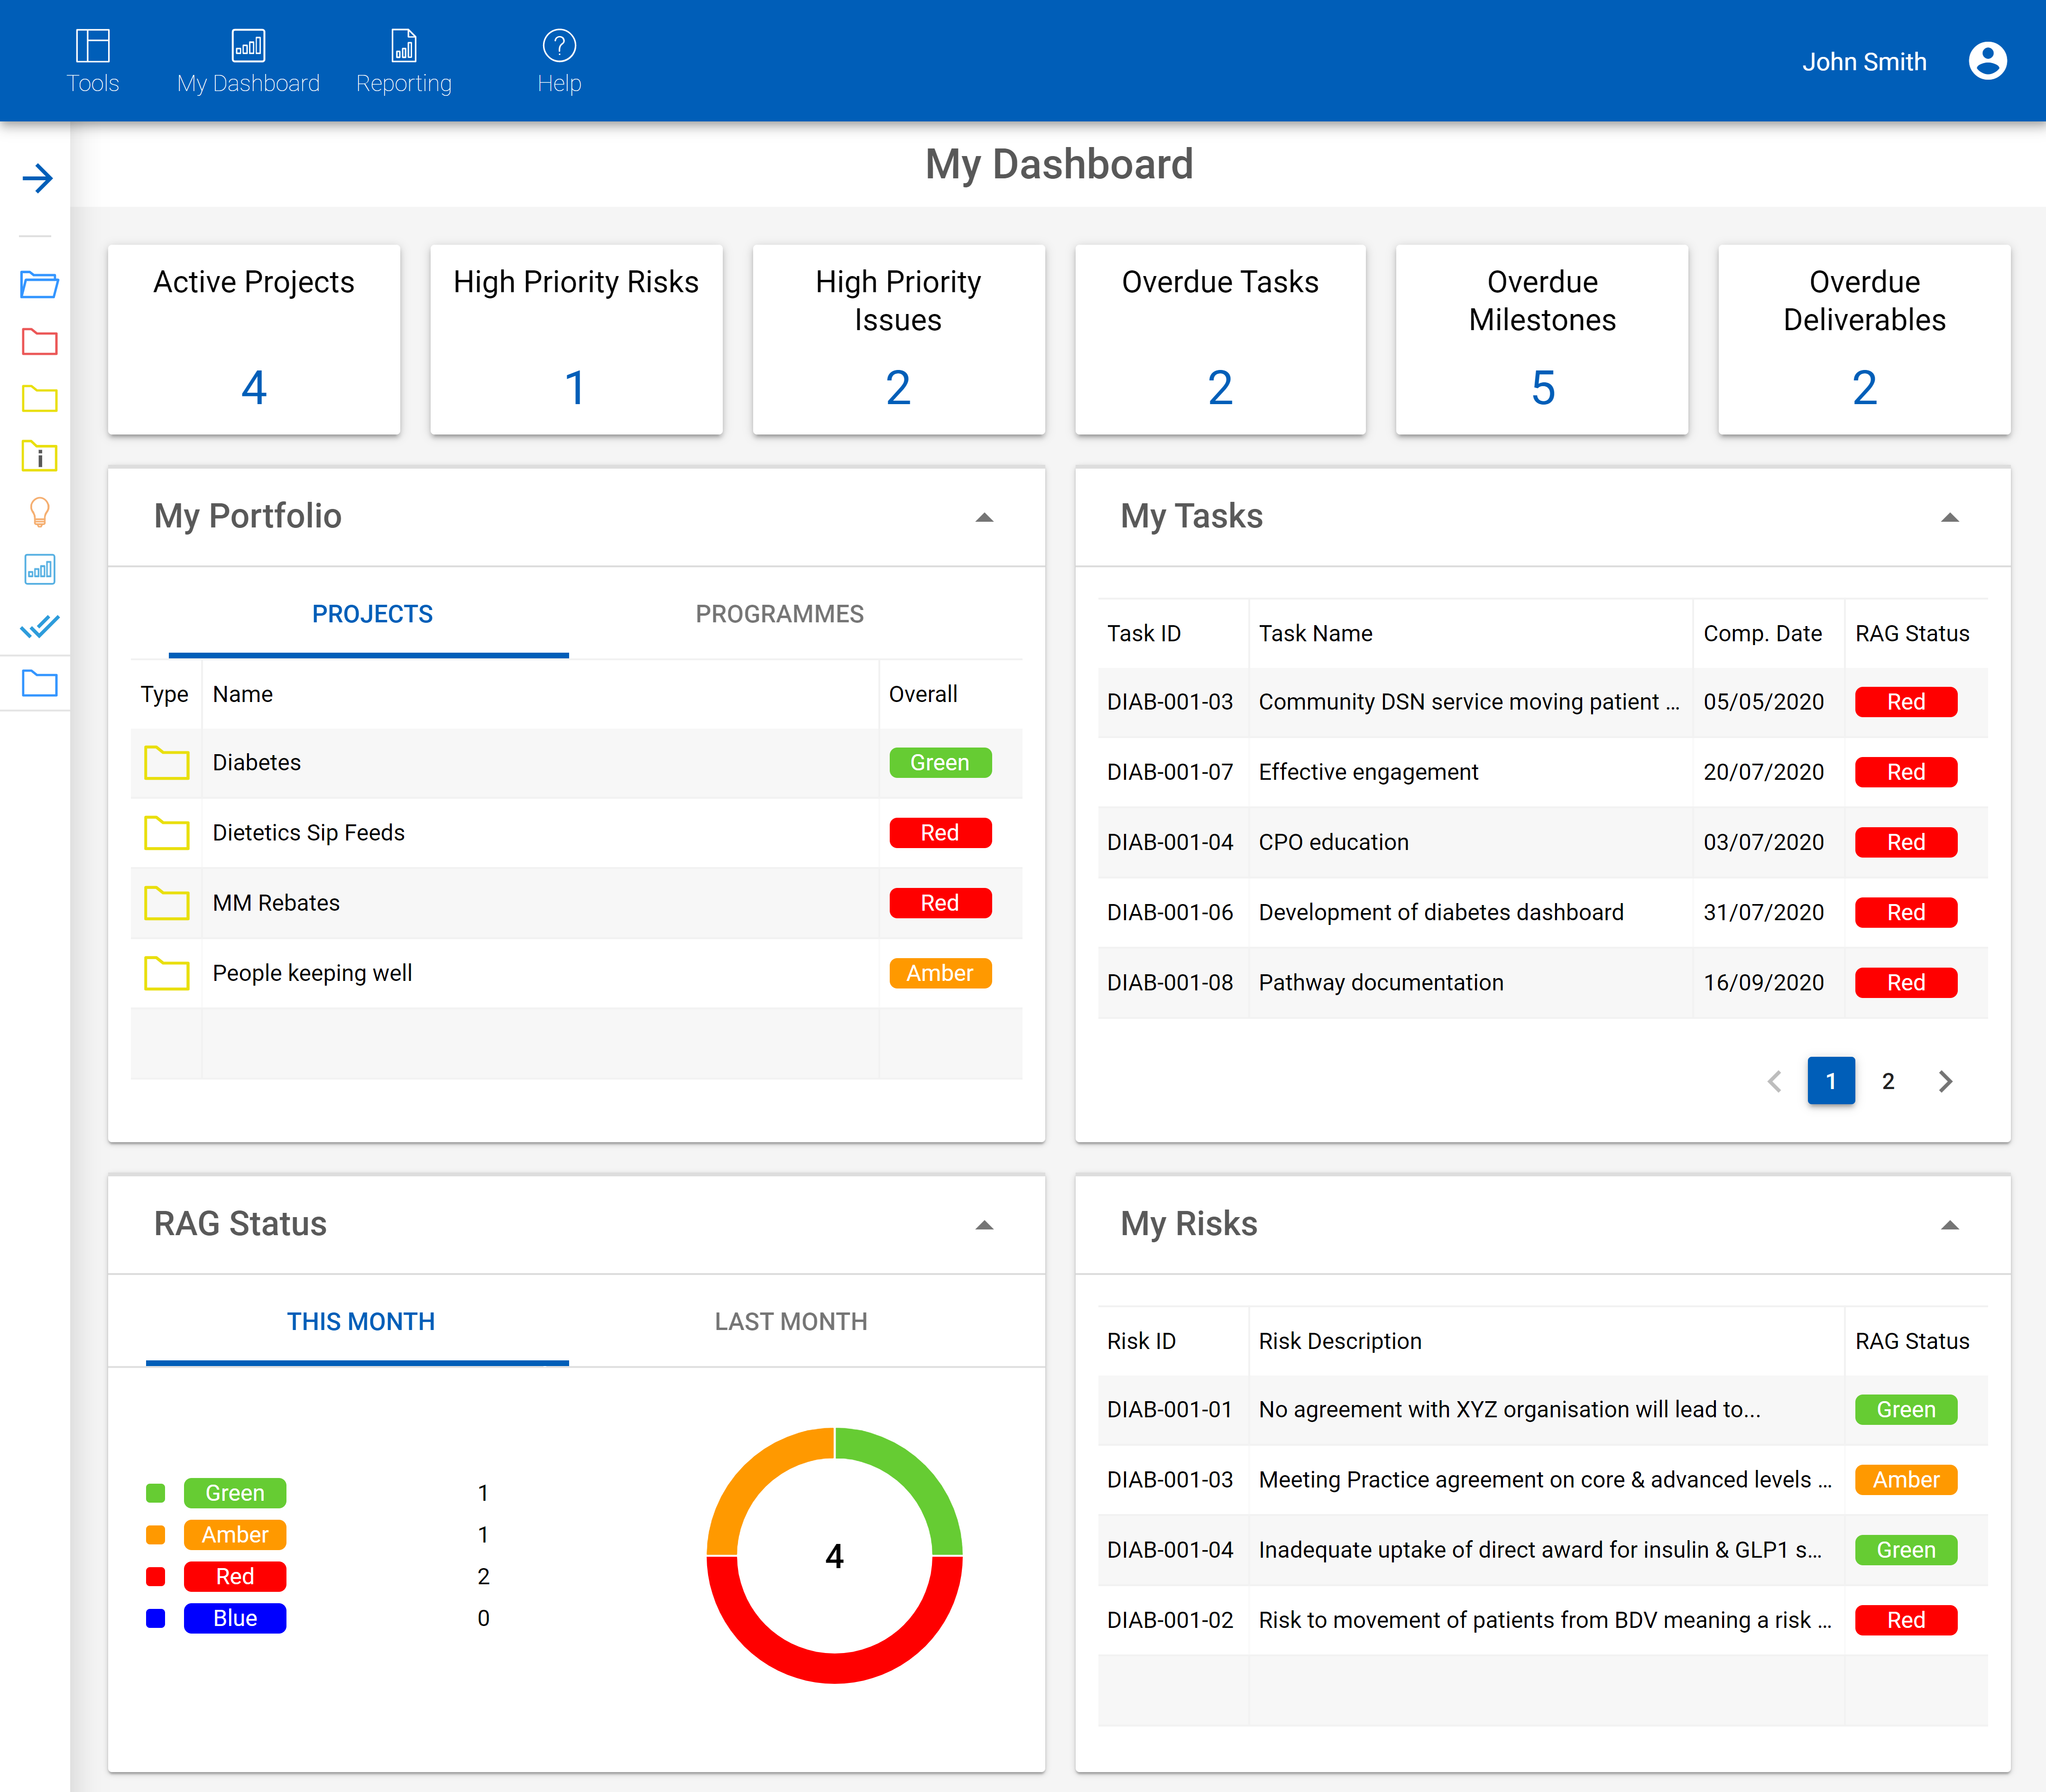Screen dimensions: 2046x1792
Task: Open the Overdue Deliverables card
Action: pos(1864,339)
